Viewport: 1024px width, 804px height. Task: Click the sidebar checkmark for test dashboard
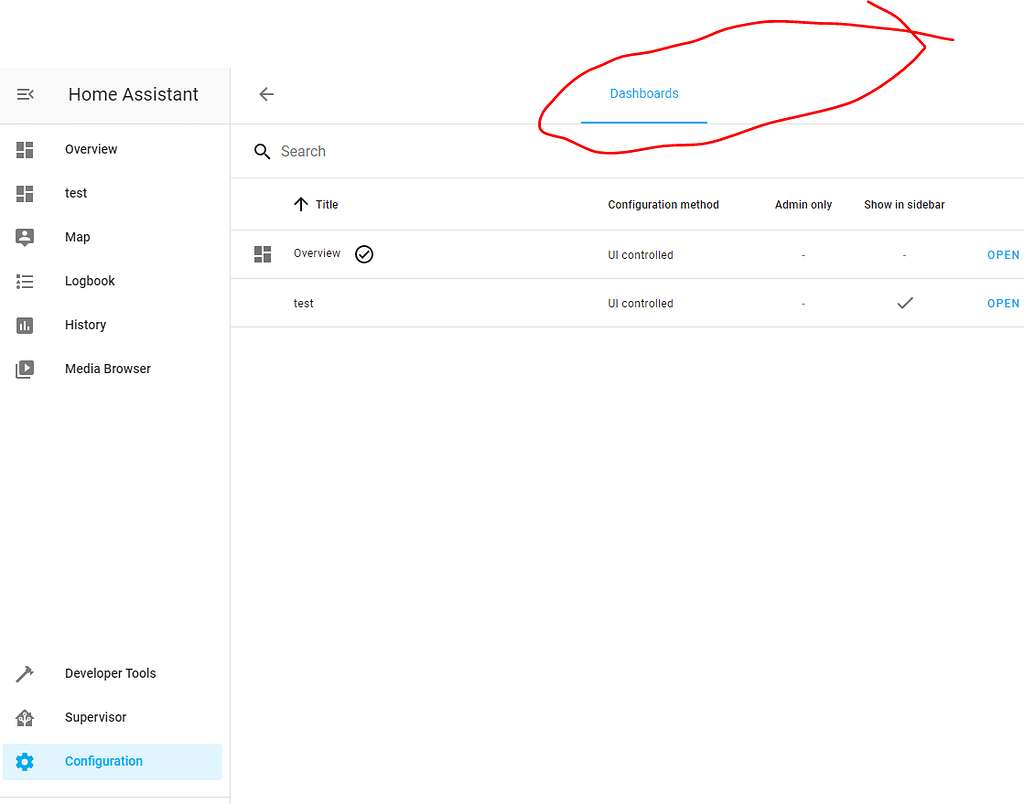(905, 303)
